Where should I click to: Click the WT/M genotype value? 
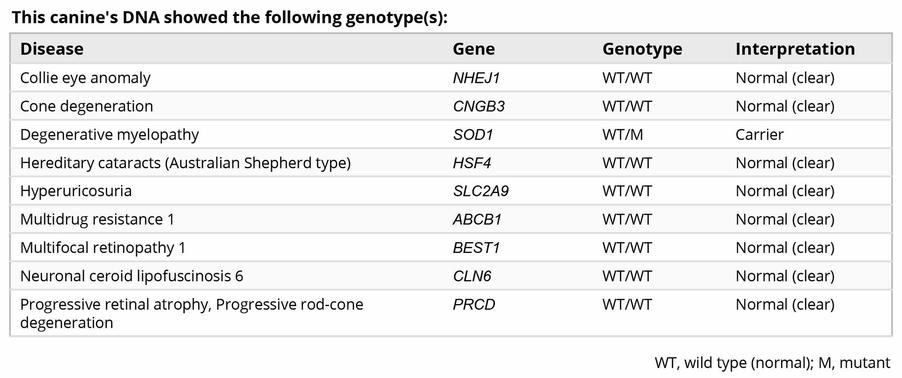(622, 135)
